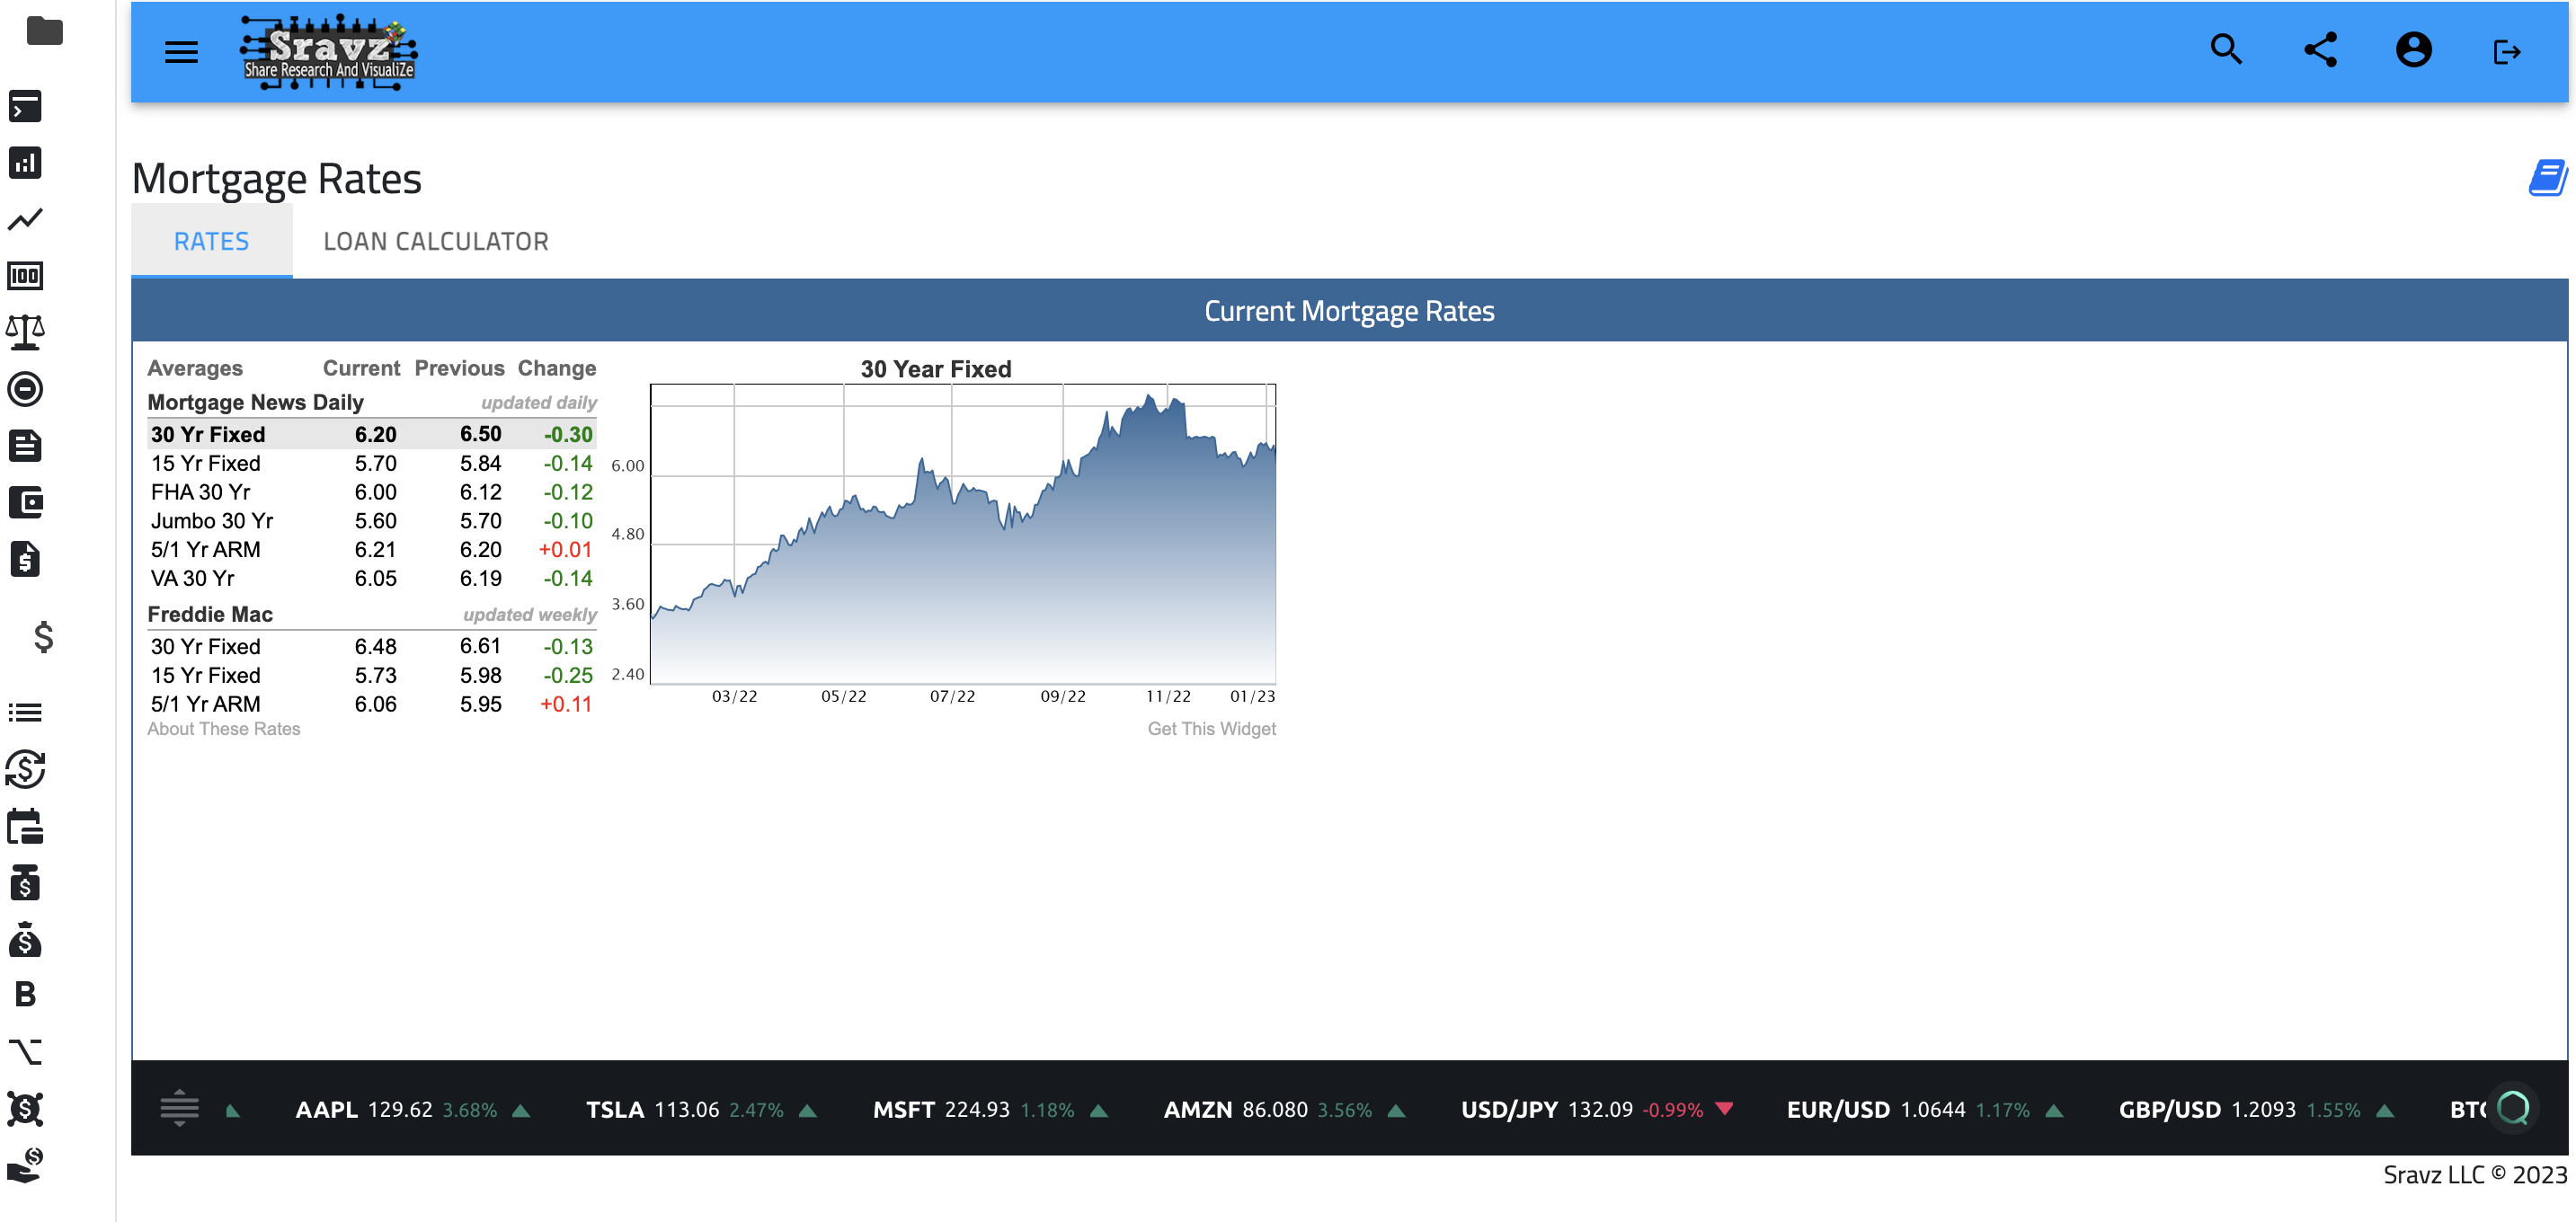The image size is (2576, 1222).
Task: Click the circular equals sidebar icon
Action: (x=25, y=389)
